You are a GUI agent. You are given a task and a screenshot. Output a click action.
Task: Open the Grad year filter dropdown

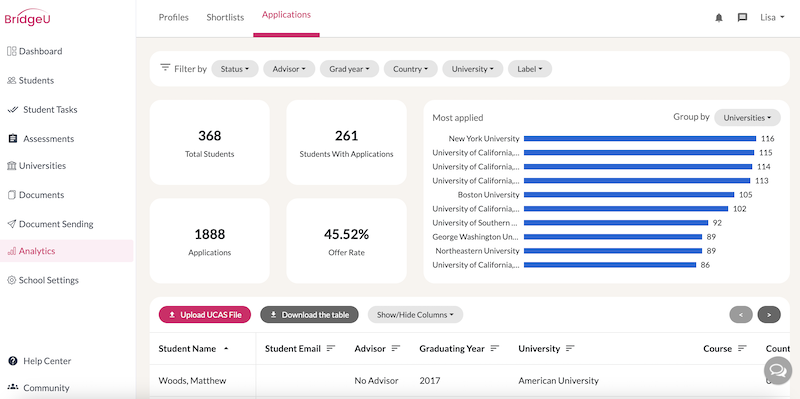pyautogui.click(x=349, y=69)
